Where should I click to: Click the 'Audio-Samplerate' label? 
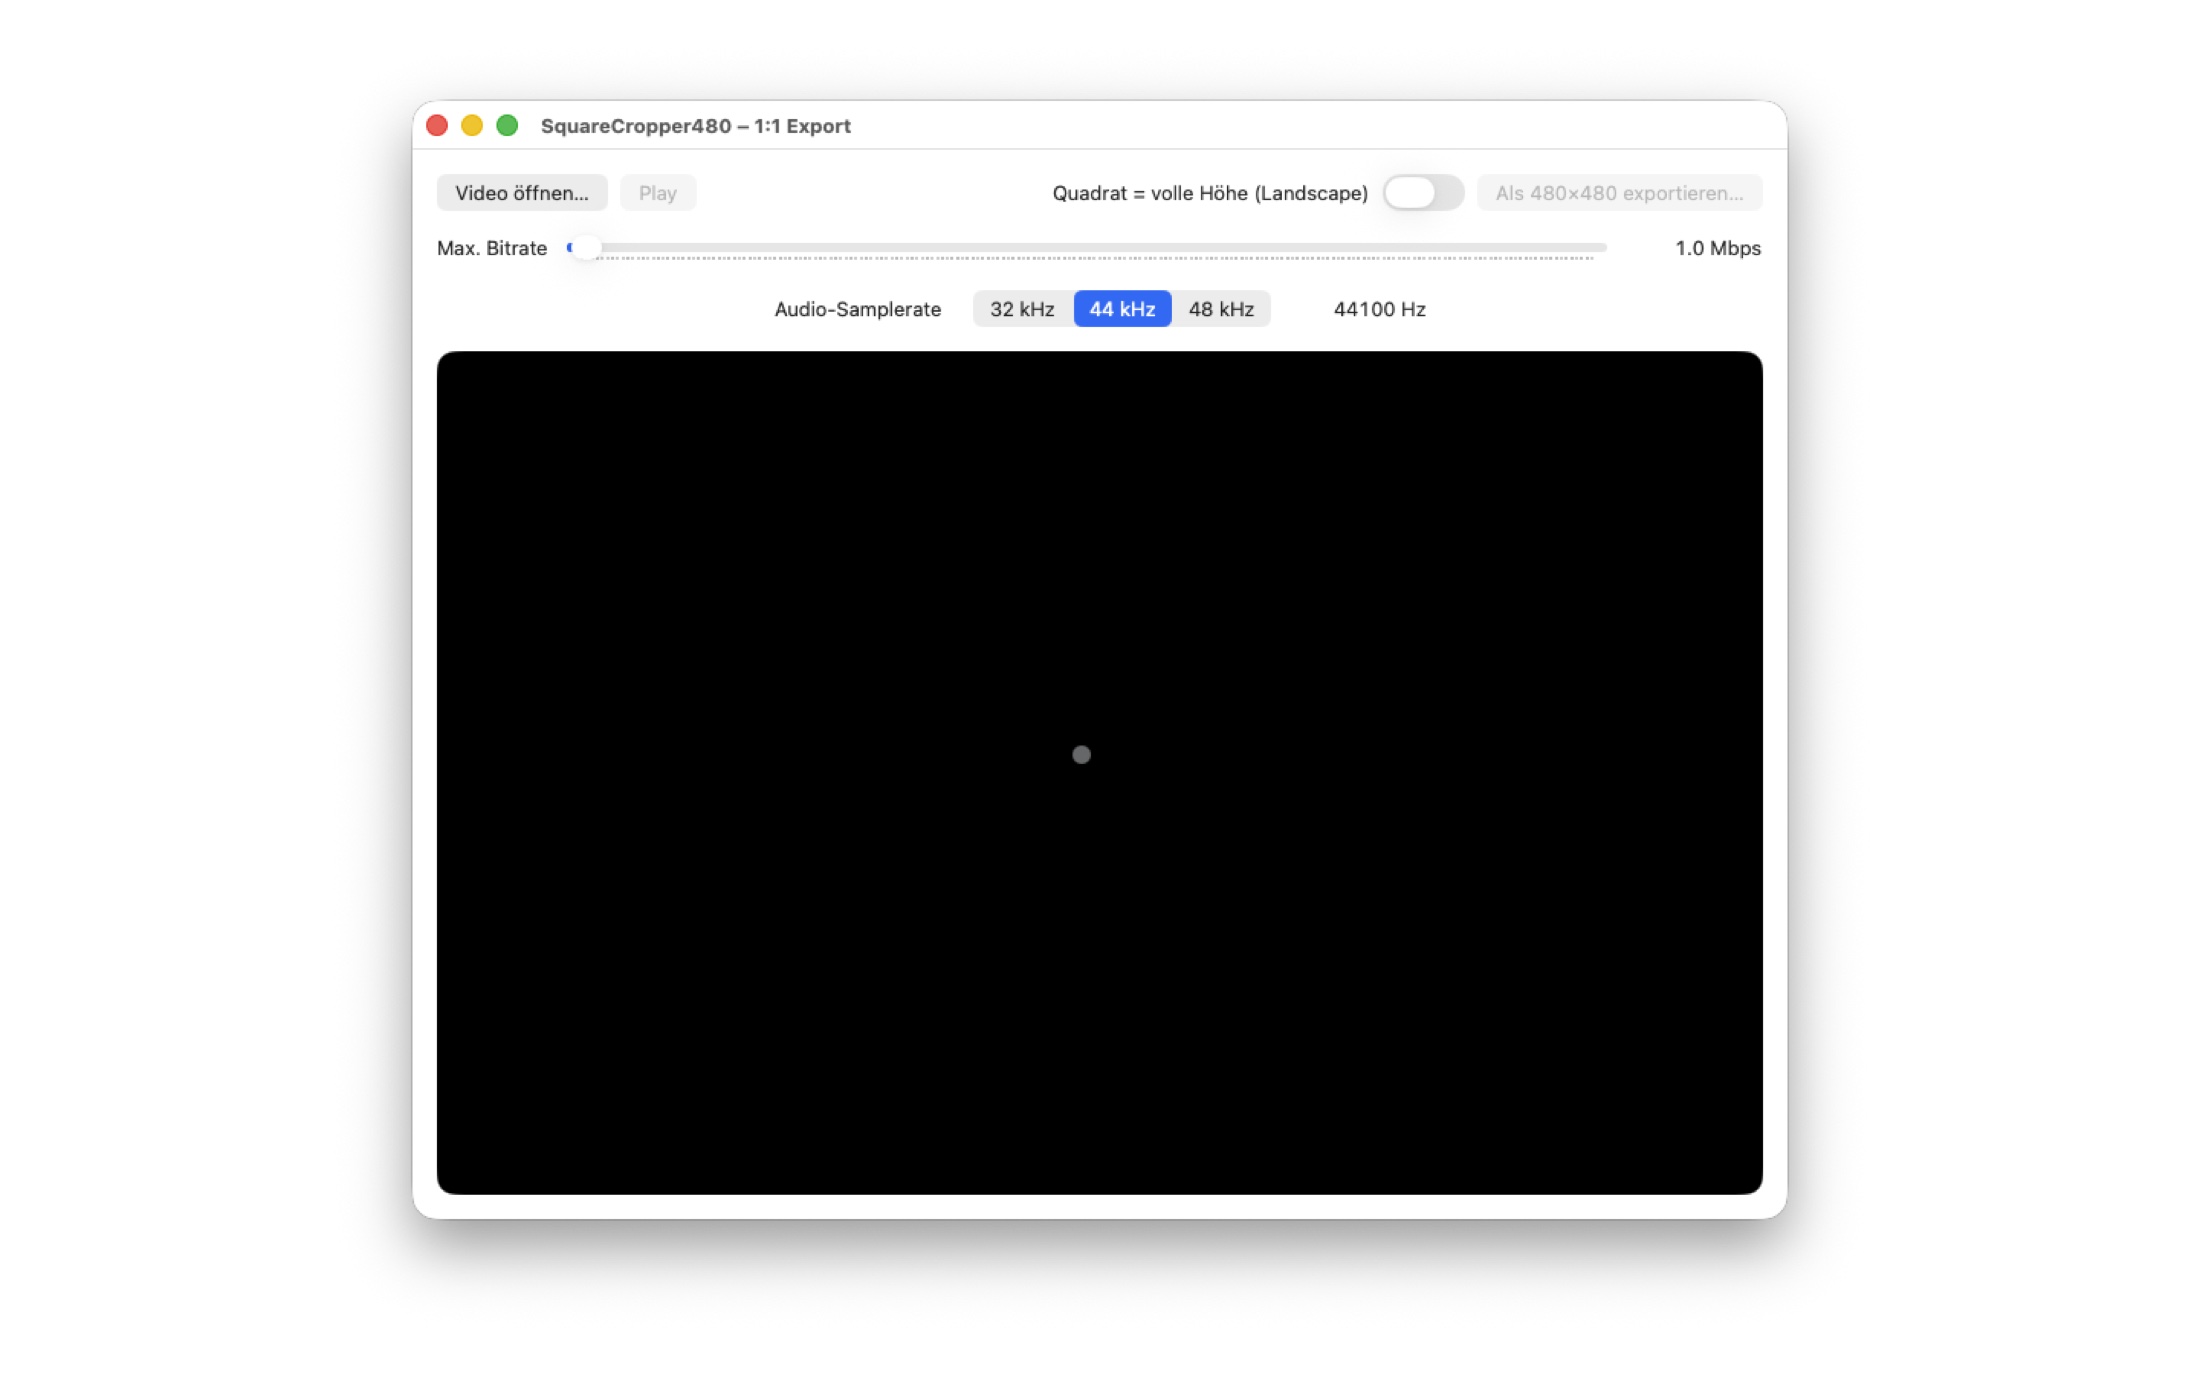857,309
